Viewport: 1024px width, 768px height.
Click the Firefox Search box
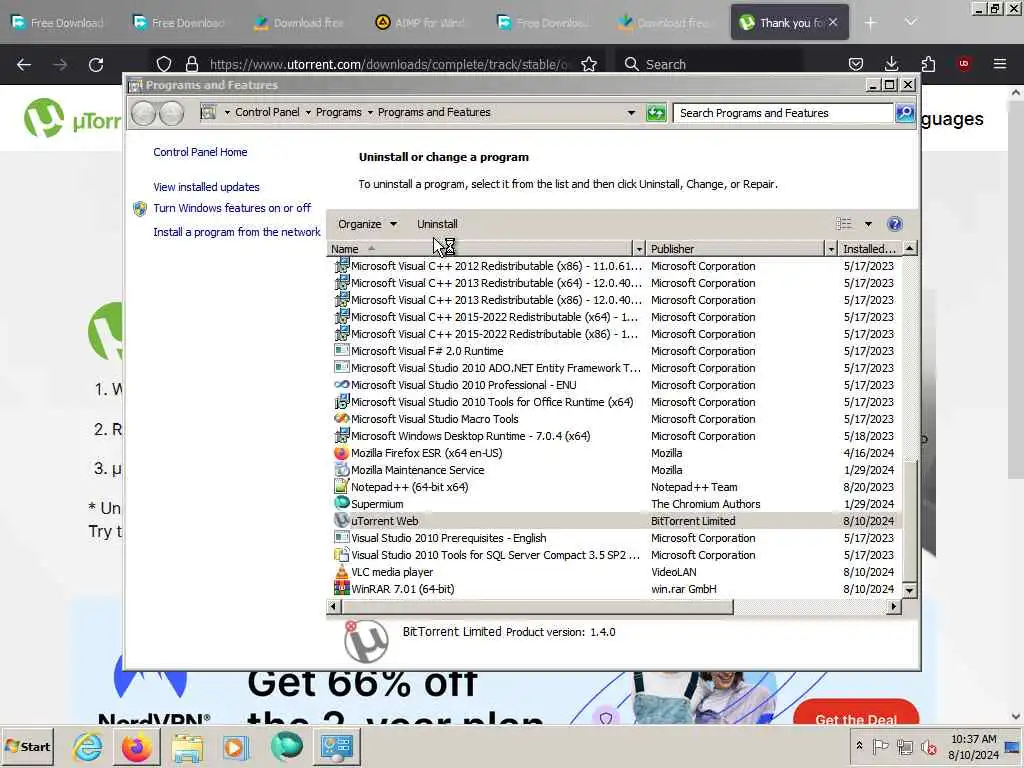(712, 64)
